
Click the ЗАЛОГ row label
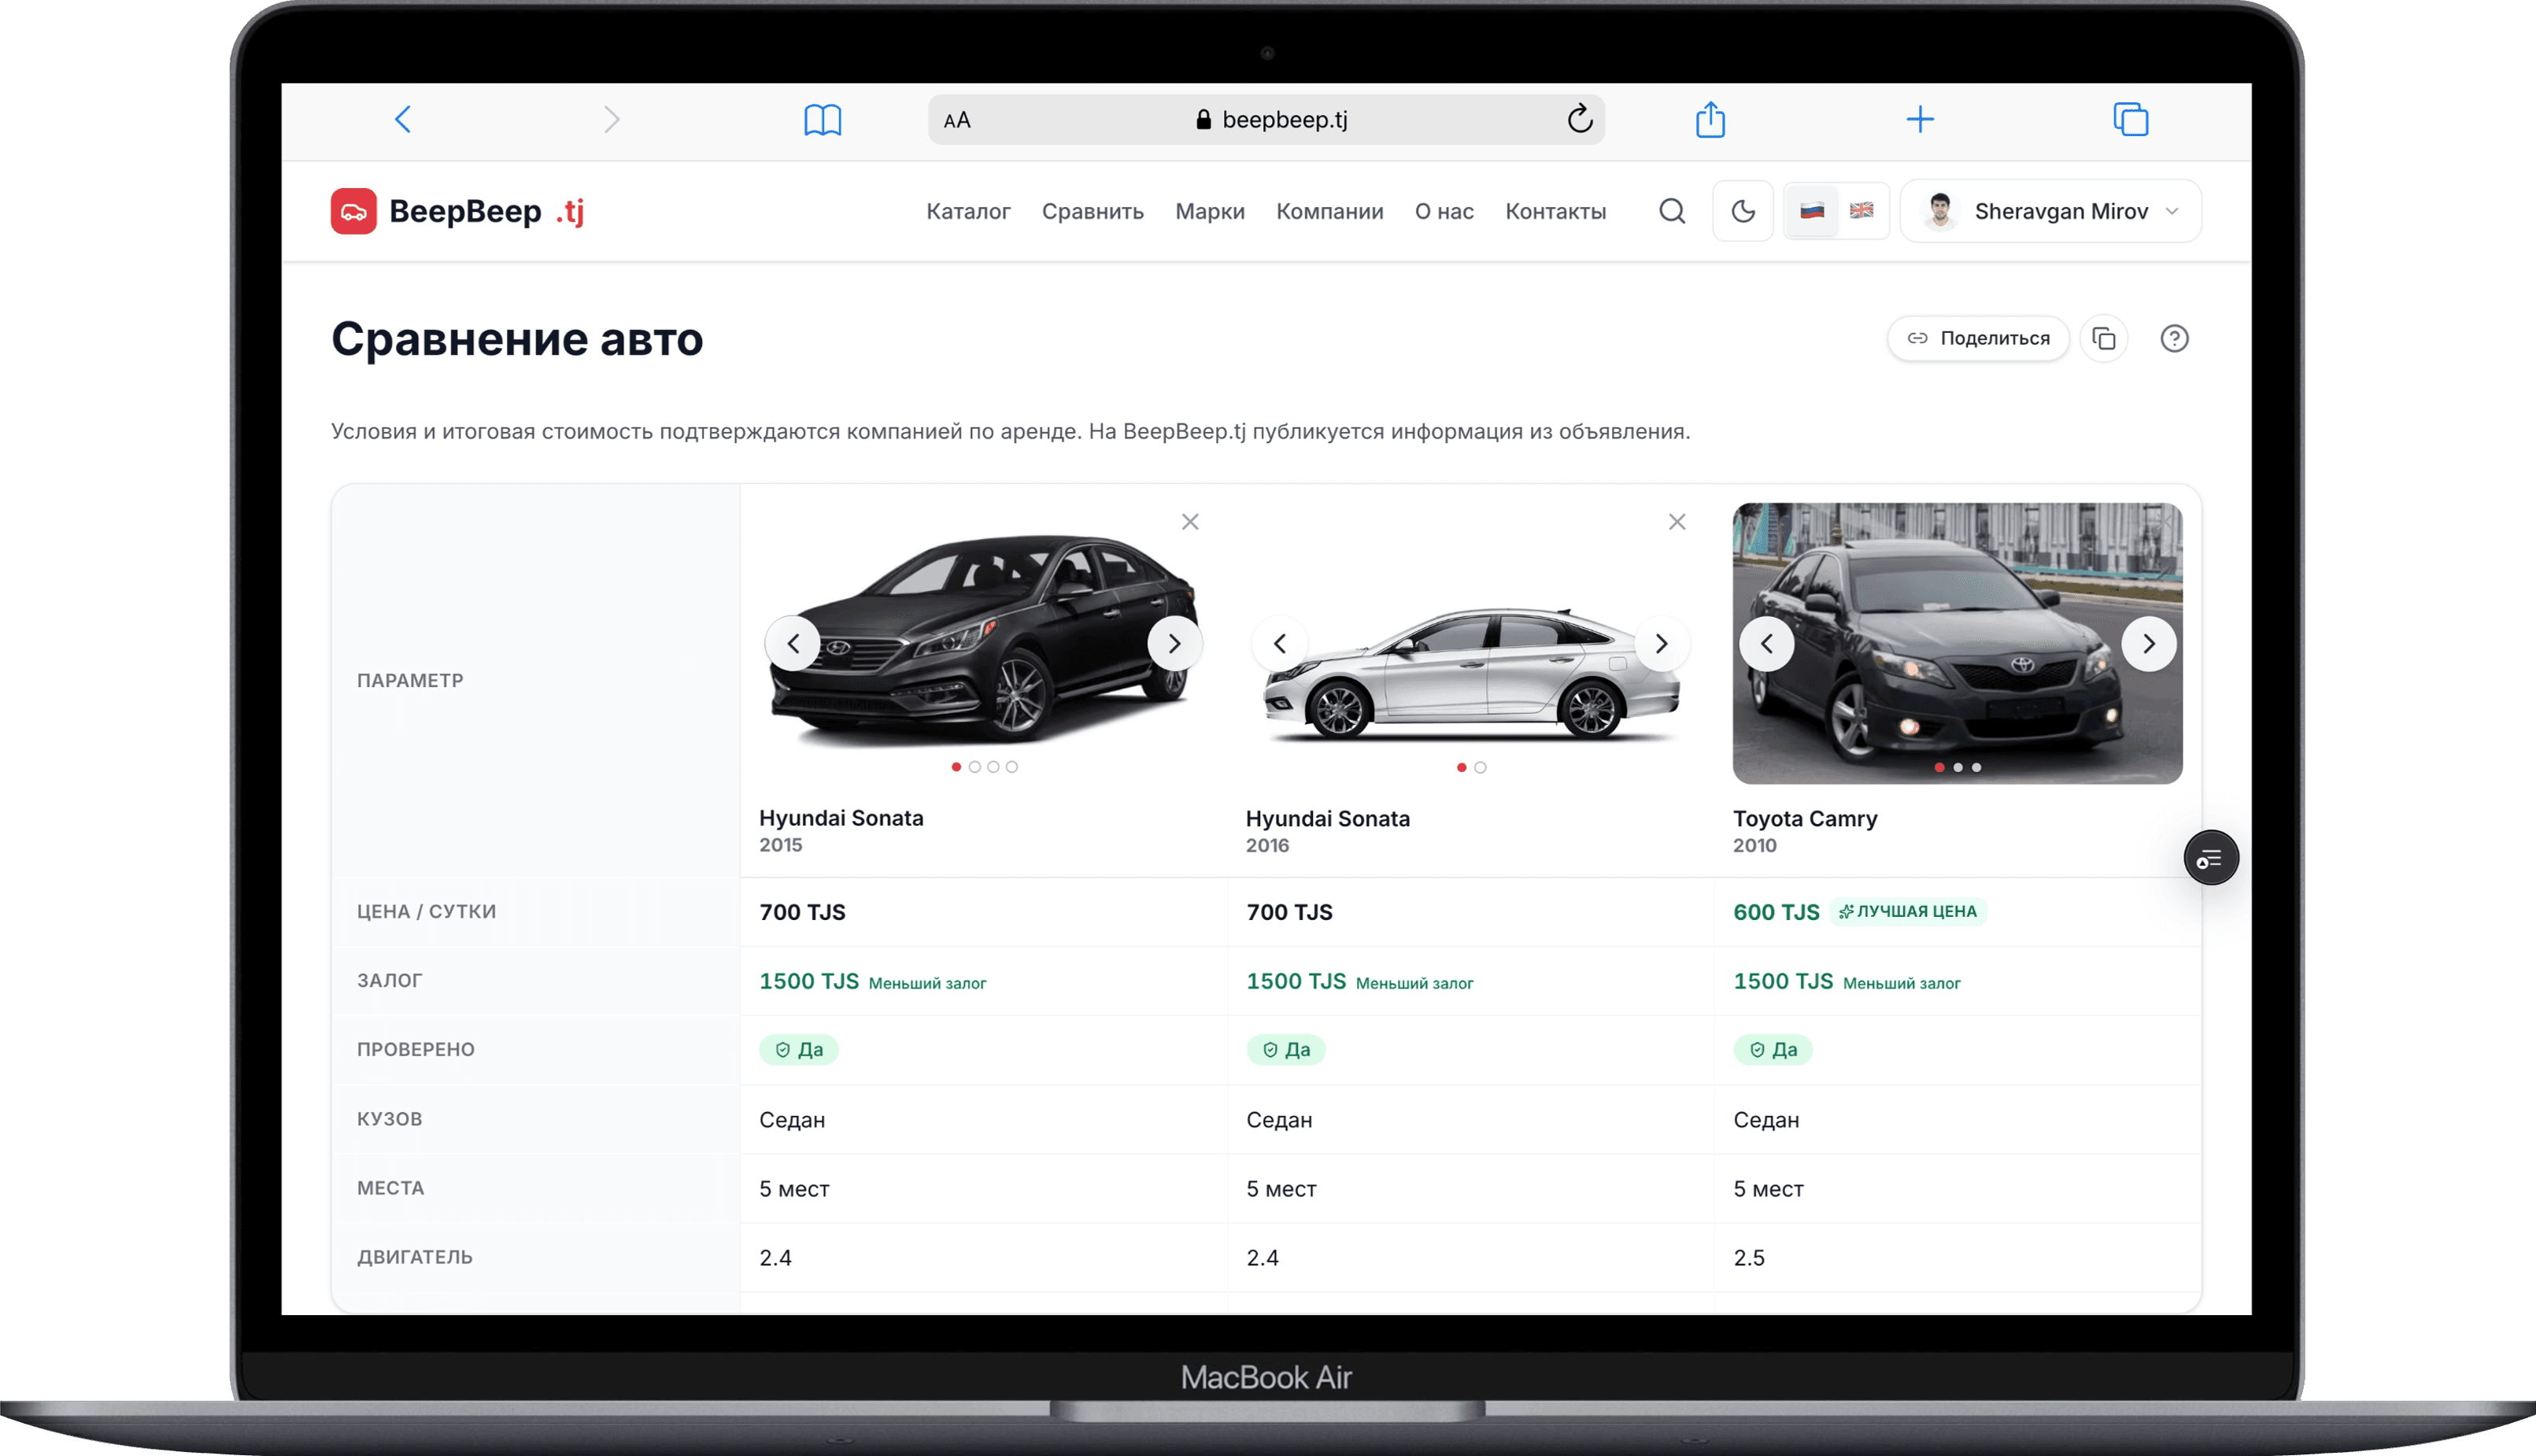[x=389, y=980]
